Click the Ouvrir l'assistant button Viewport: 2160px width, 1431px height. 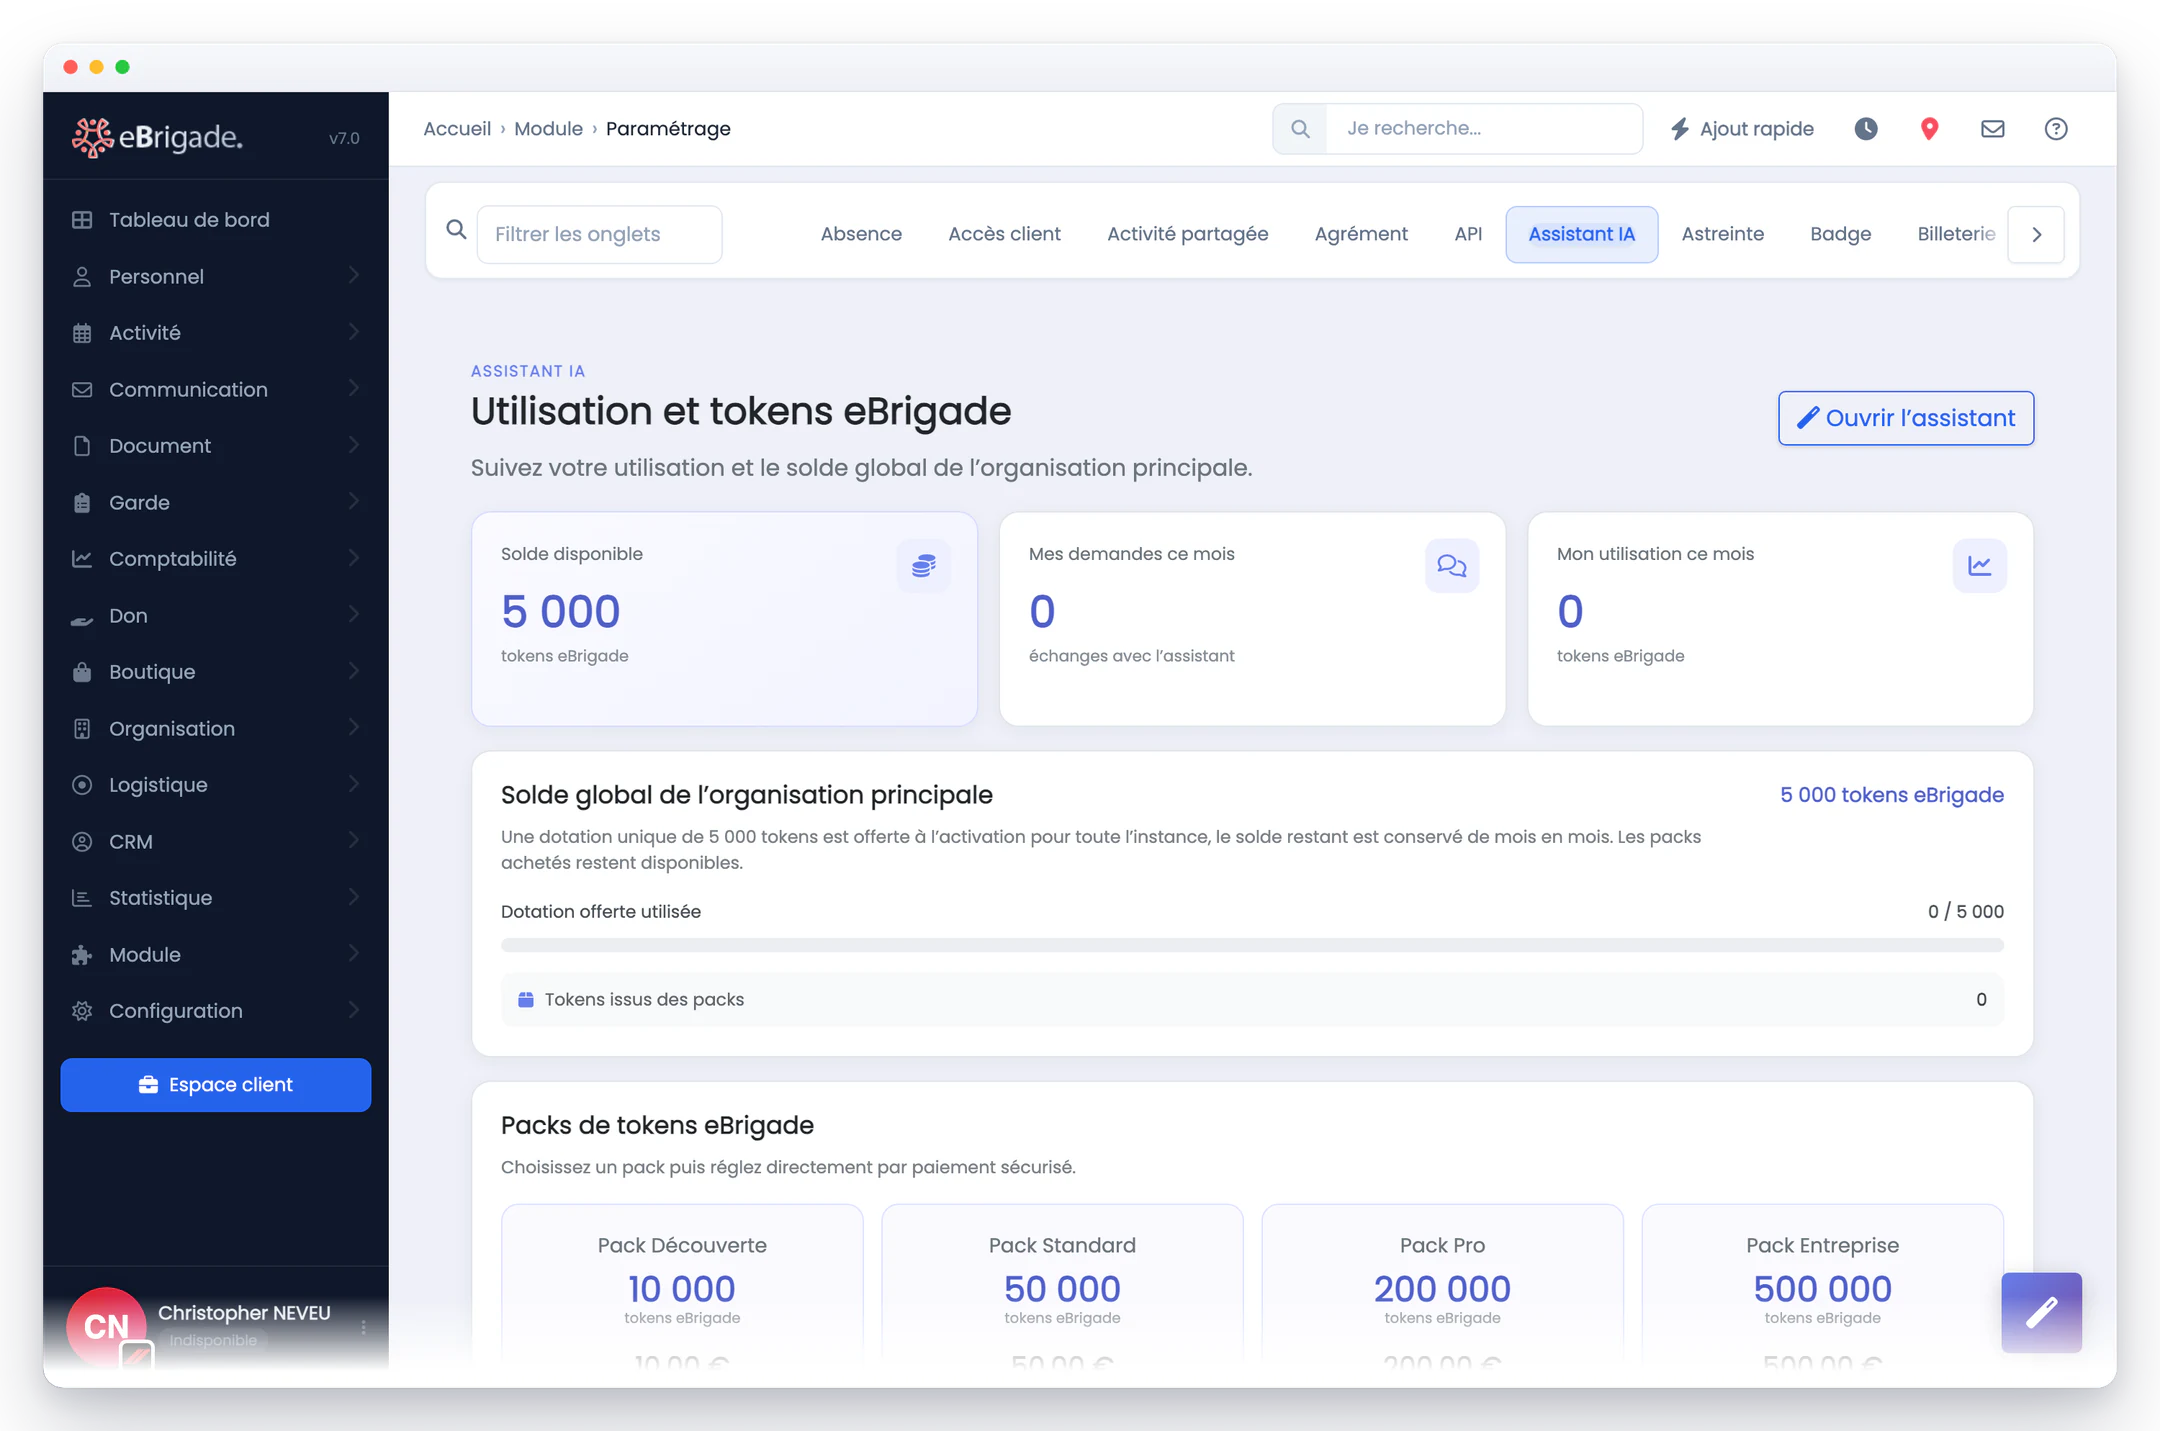(x=1906, y=418)
